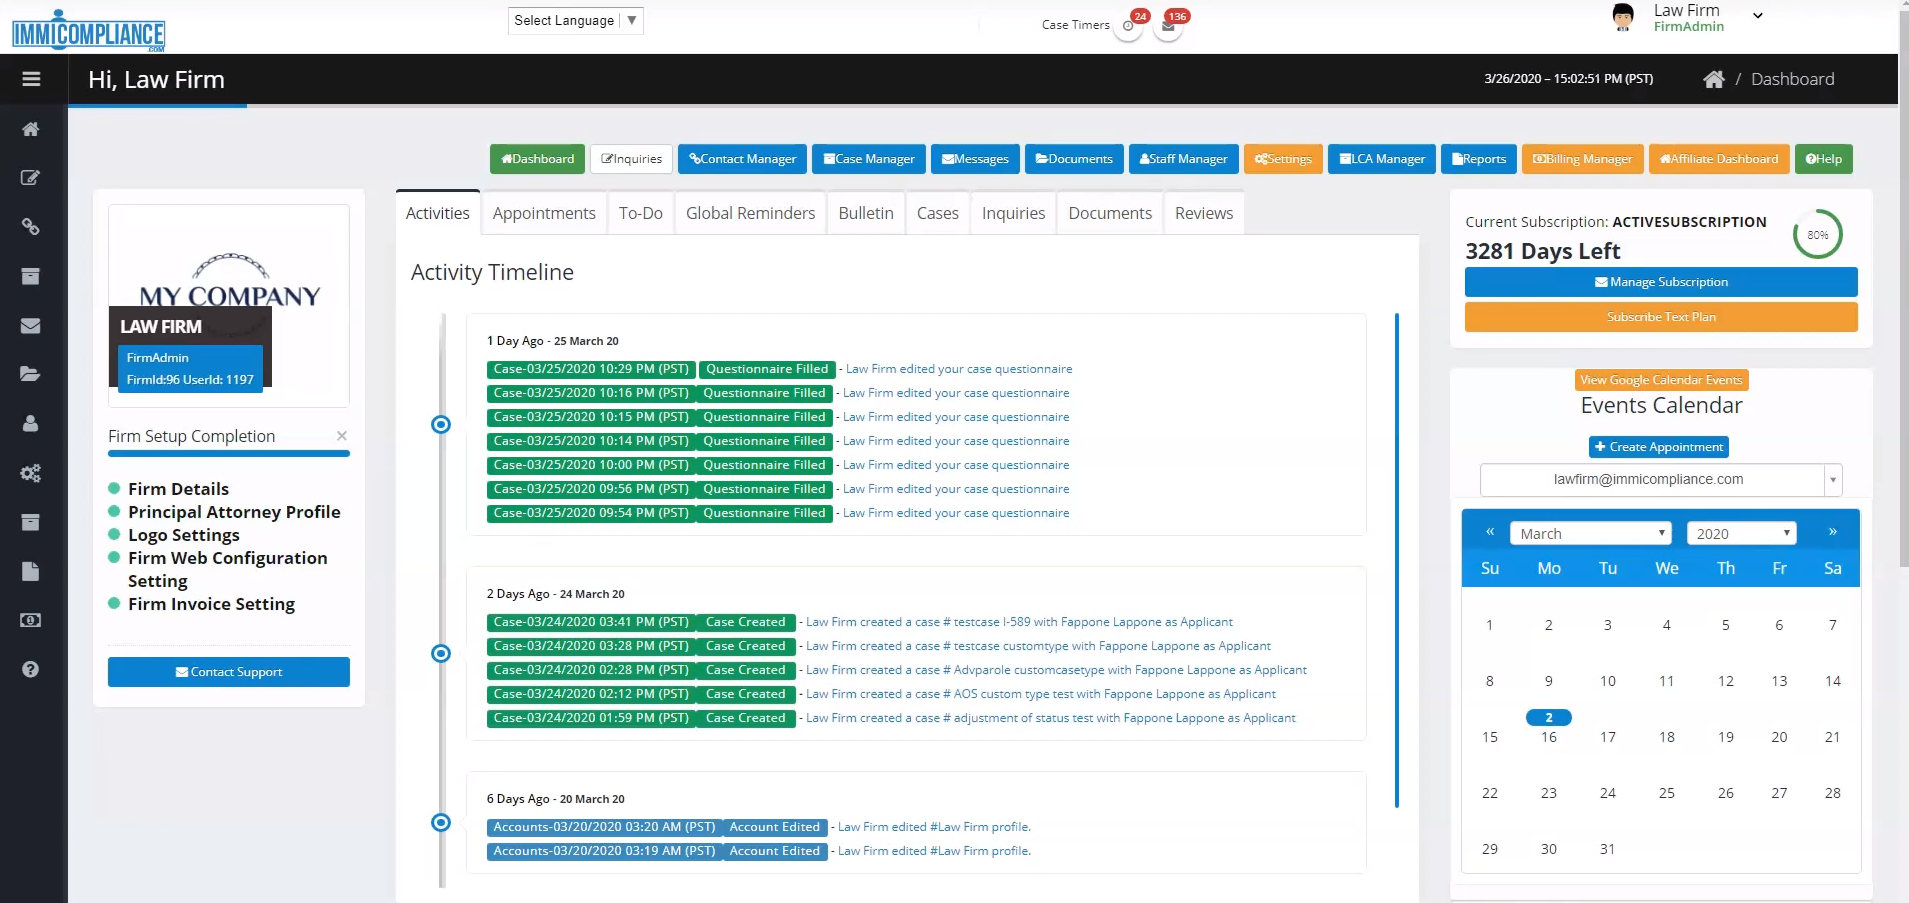1909x903 pixels.
Task: Open the Home icon in the sidebar
Action: point(31,128)
